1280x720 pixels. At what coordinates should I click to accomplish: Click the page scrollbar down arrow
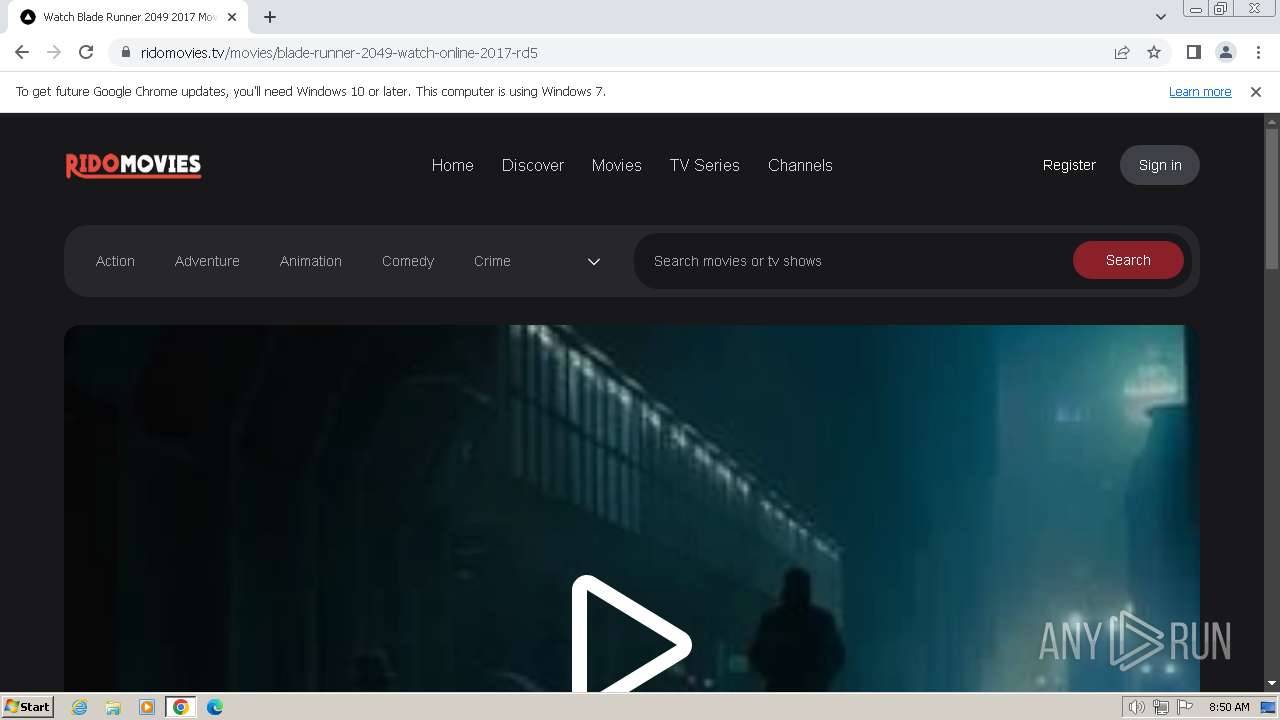(x=1272, y=683)
